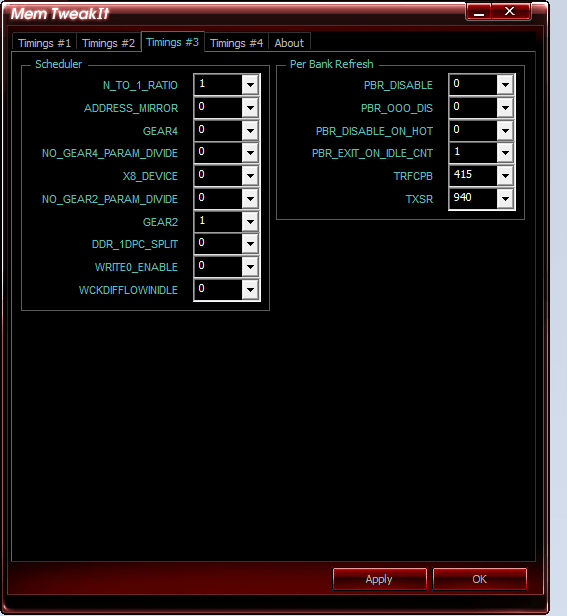Open the About tab
The height and width of the screenshot is (616, 567).
[x=289, y=43]
